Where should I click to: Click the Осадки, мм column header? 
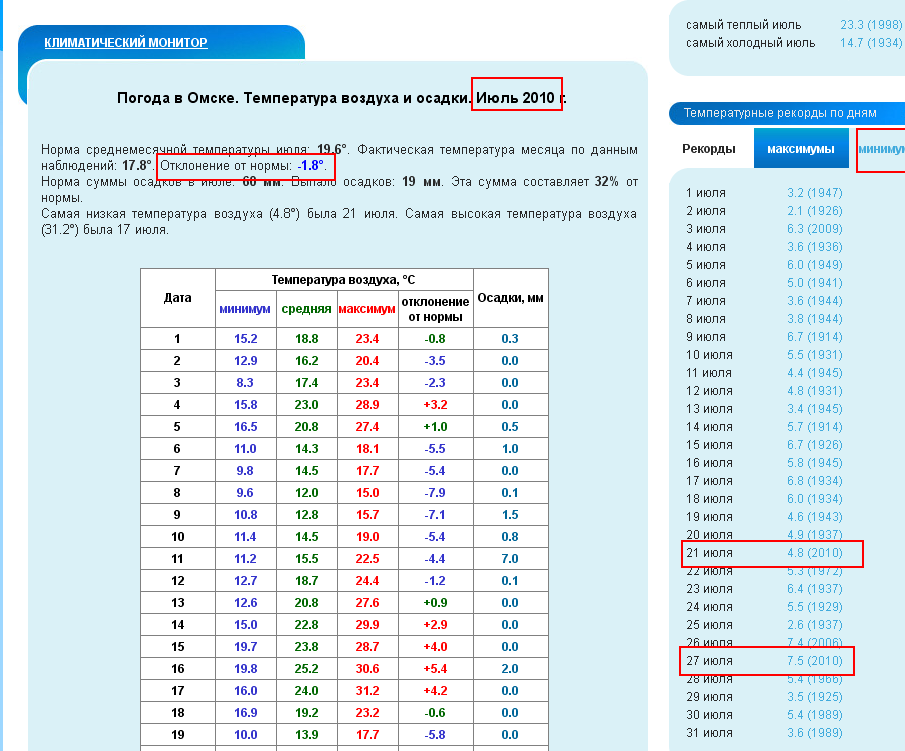510,298
